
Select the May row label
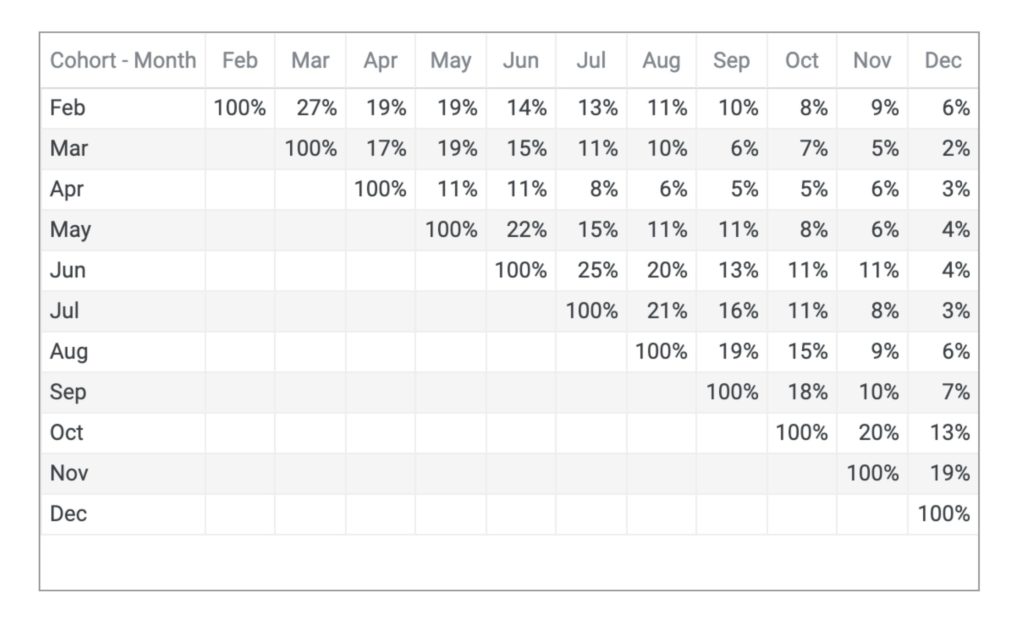tap(71, 229)
